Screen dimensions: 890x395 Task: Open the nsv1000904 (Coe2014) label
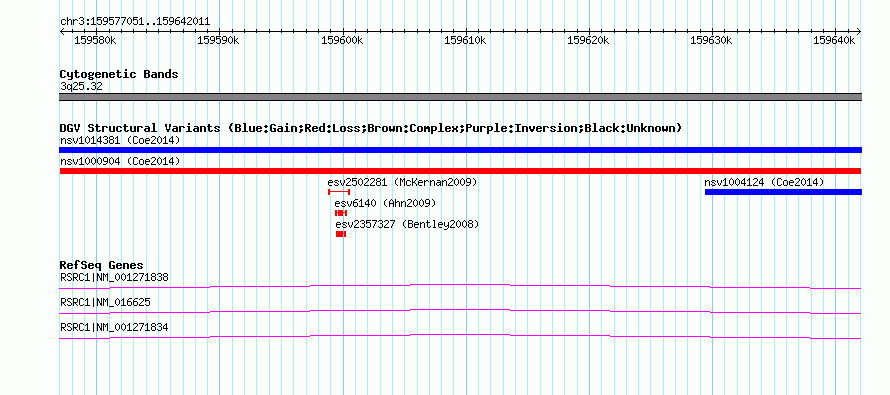120,162
